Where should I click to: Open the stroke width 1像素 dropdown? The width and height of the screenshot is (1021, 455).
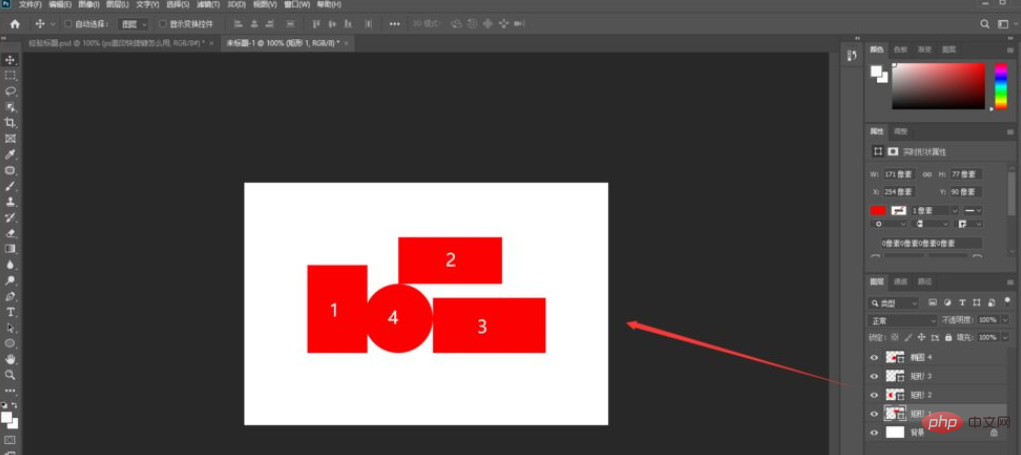[955, 211]
